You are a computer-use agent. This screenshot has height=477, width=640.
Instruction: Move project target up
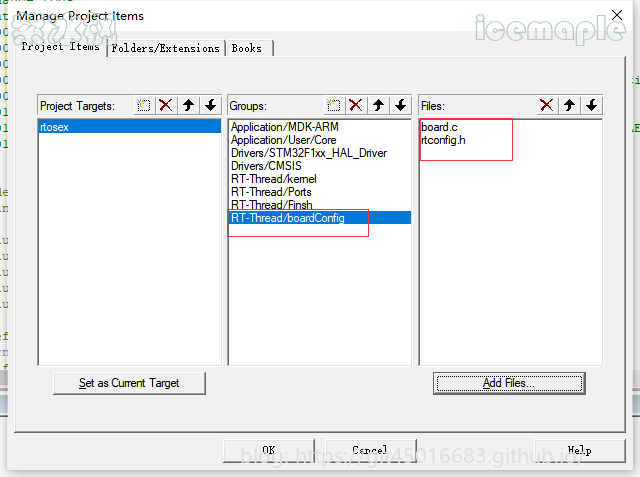pos(189,106)
